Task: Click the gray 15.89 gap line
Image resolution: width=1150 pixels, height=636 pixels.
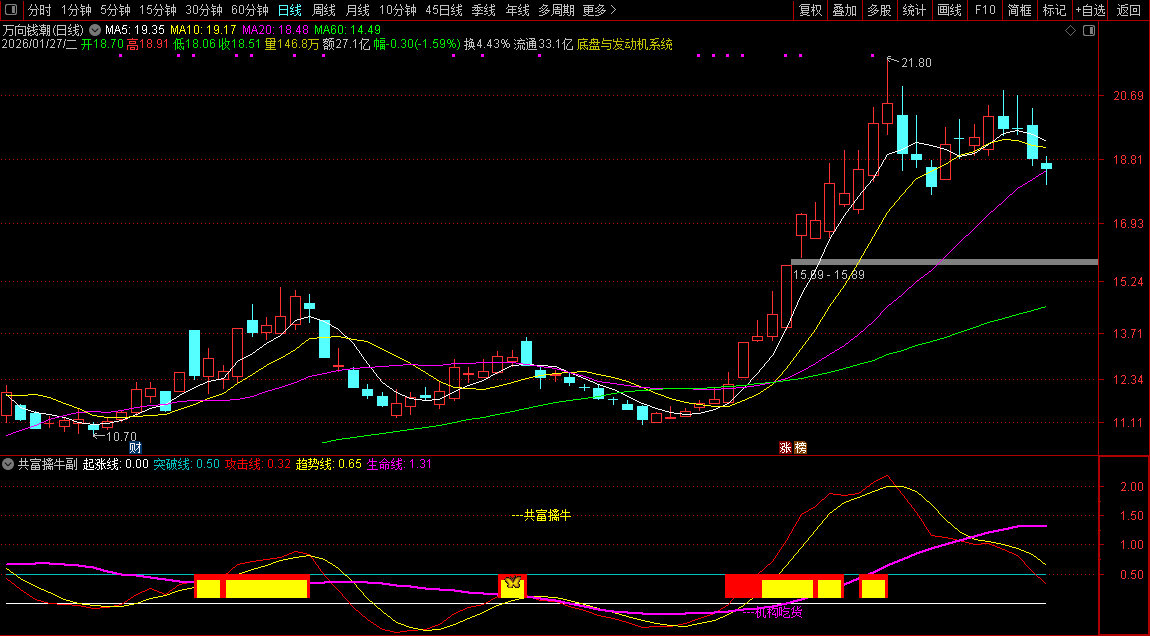Action: [945, 262]
